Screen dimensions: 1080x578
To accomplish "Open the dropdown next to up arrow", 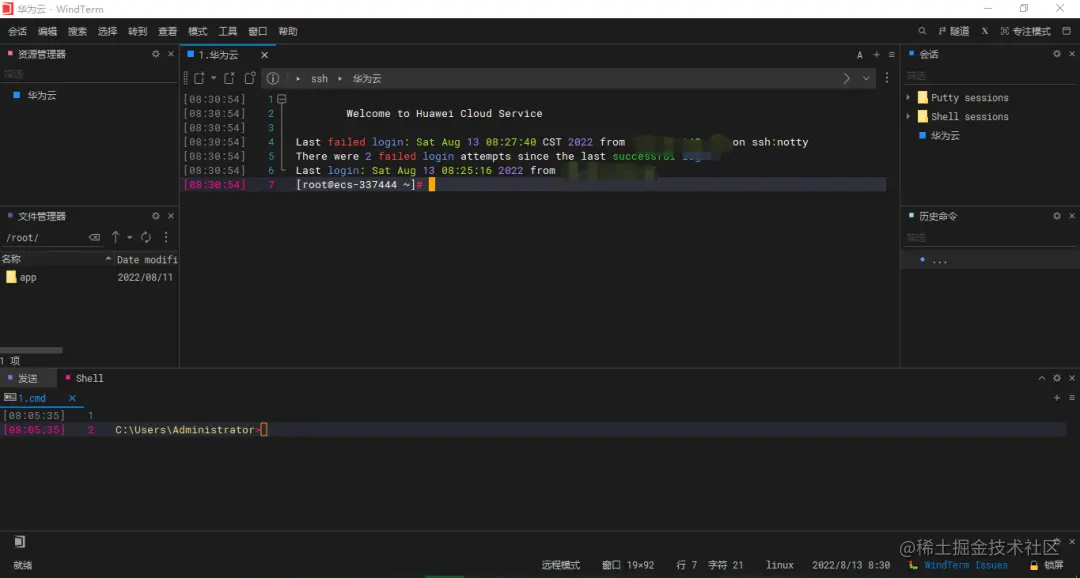I will pyautogui.click(x=129, y=238).
